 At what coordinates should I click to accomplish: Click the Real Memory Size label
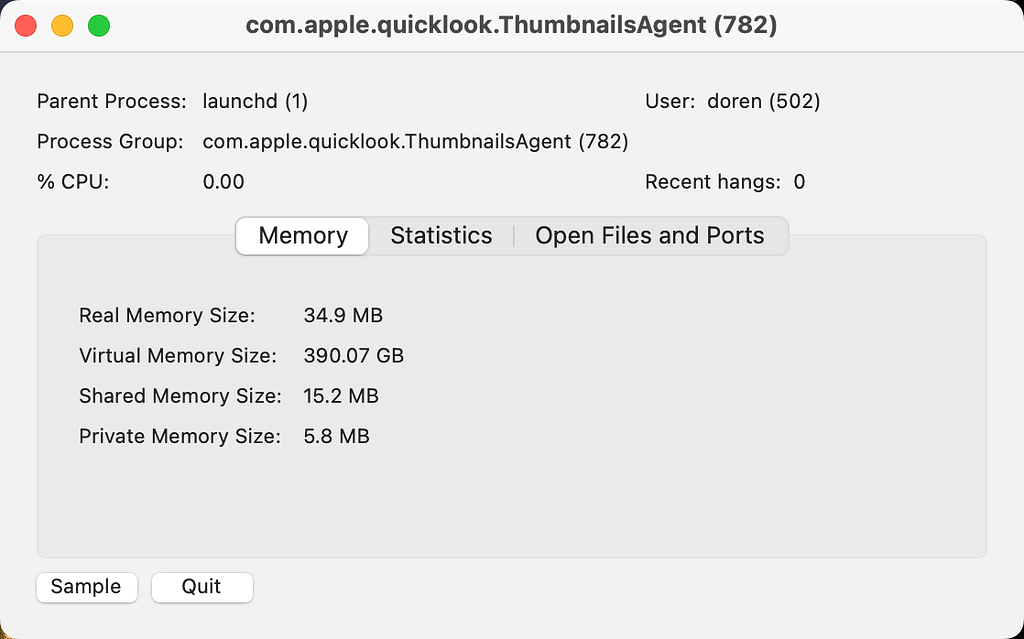pyautogui.click(x=166, y=315)
